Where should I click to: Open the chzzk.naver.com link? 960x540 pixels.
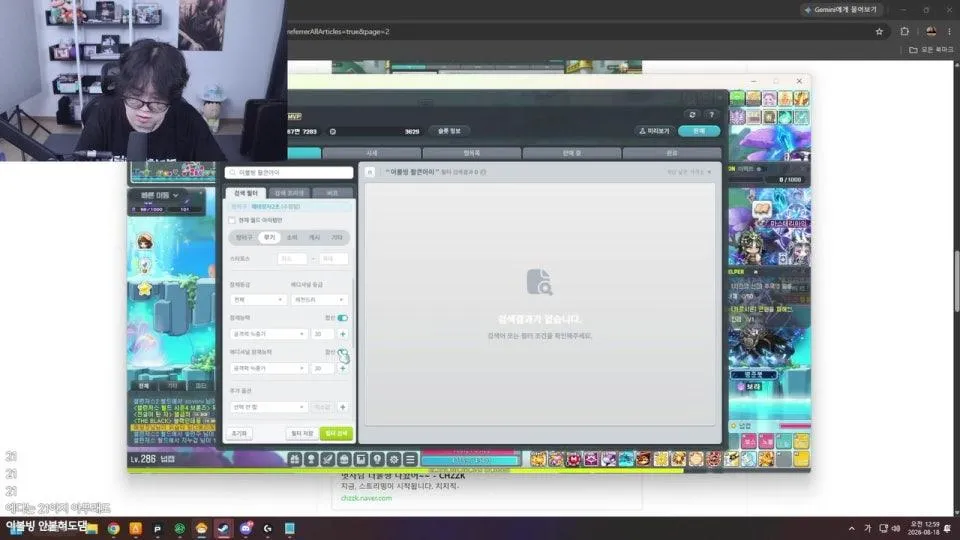pos(366,498)
